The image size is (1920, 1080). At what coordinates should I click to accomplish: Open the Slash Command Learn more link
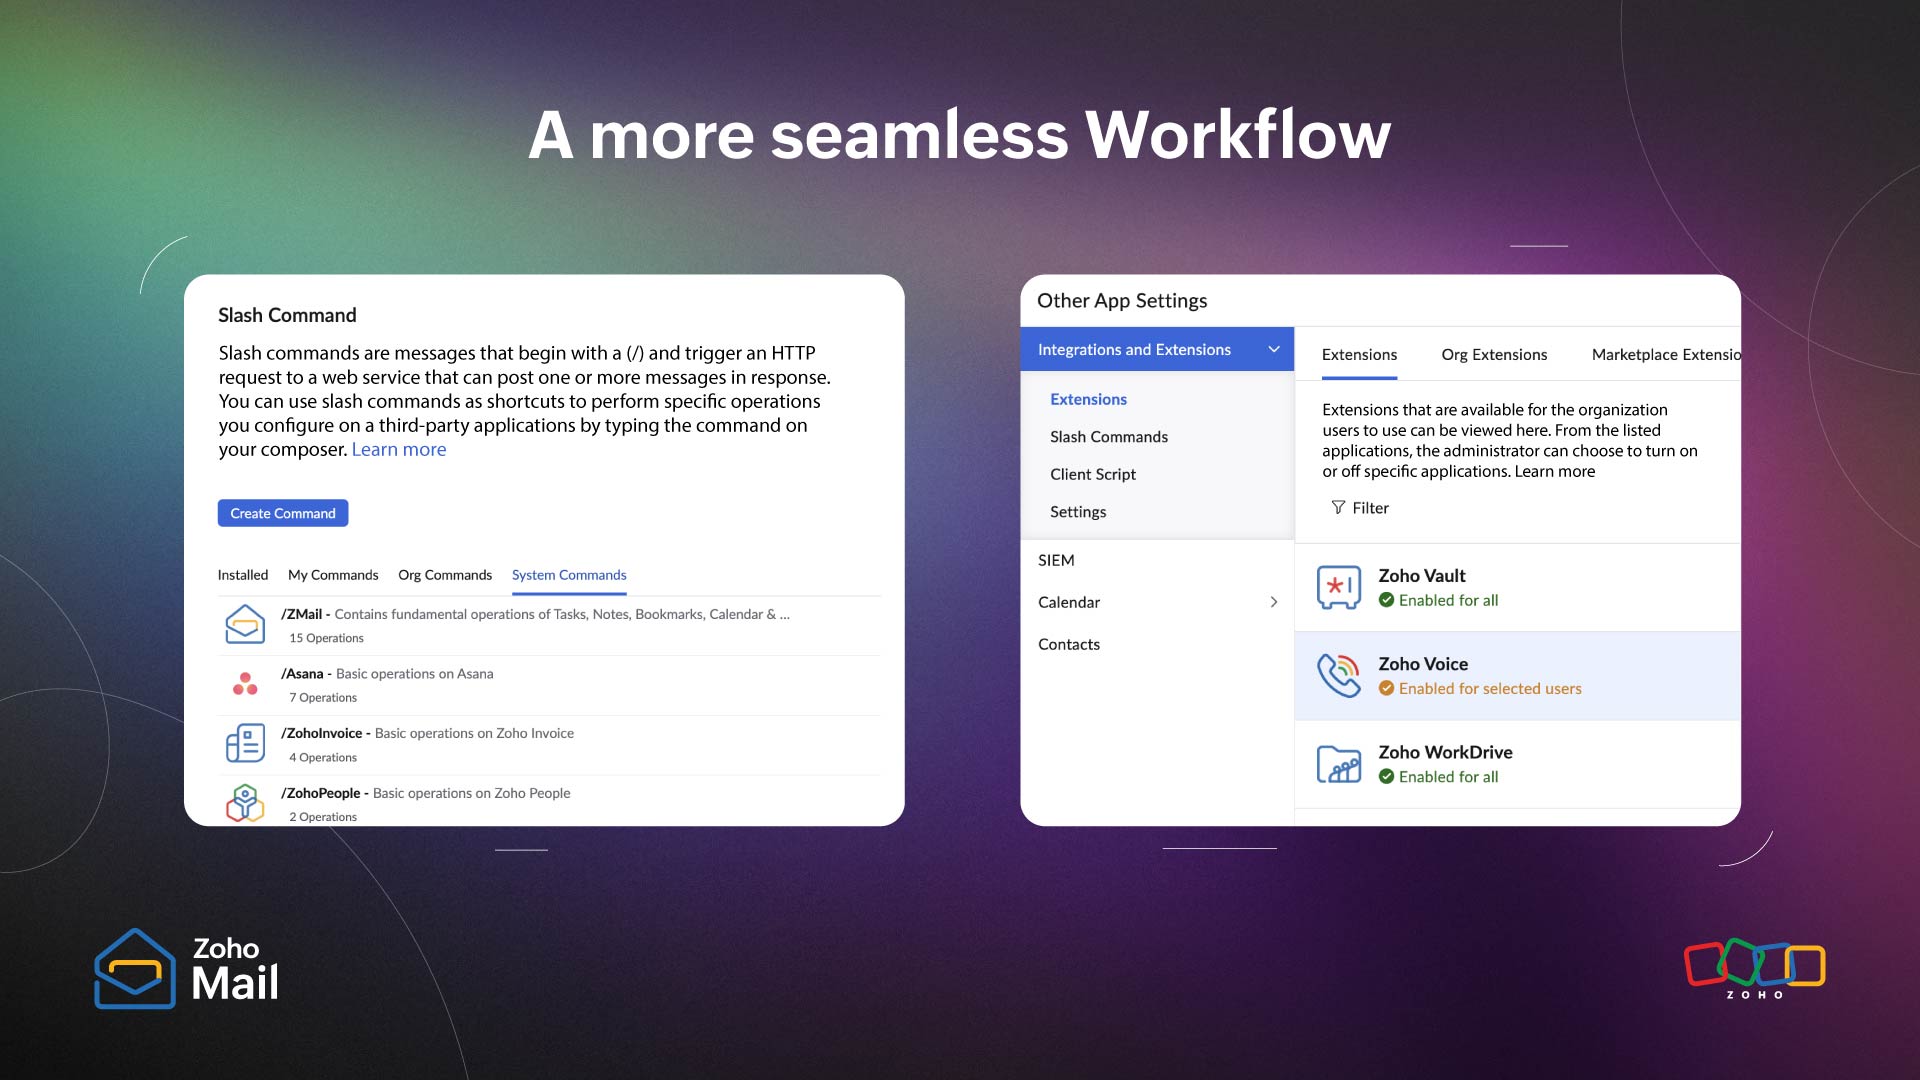coord(398,450)
